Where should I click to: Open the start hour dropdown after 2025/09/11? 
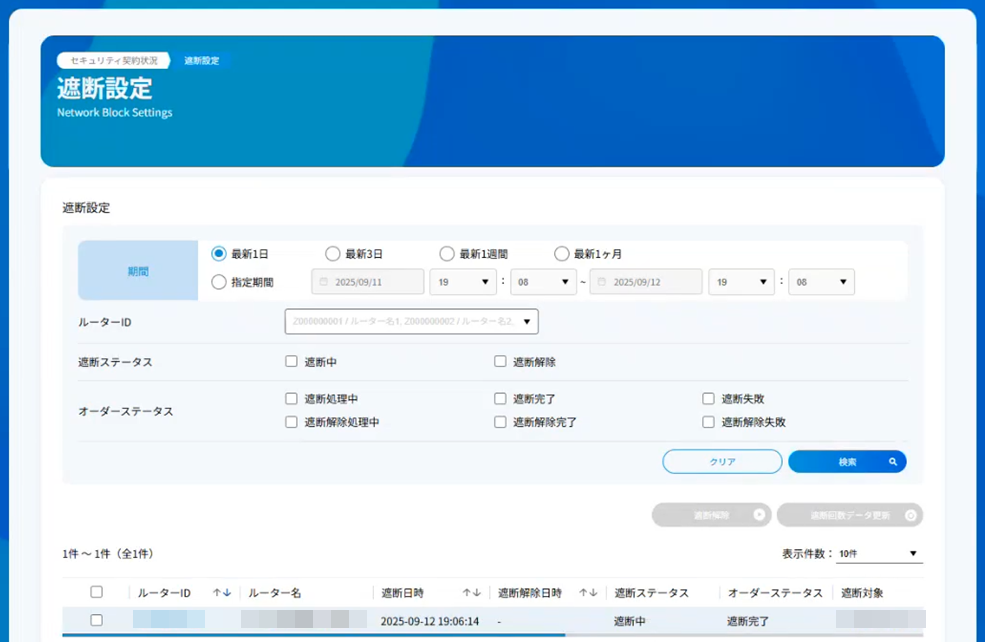pyautogui.click(x=463, y=283)
